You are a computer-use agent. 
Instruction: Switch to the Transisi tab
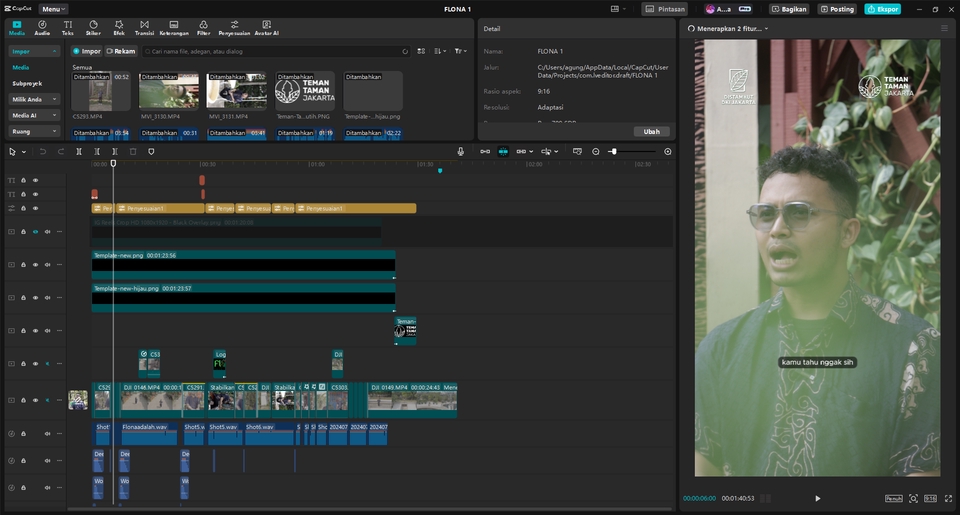pyautogui.click(x=144, y=28)
